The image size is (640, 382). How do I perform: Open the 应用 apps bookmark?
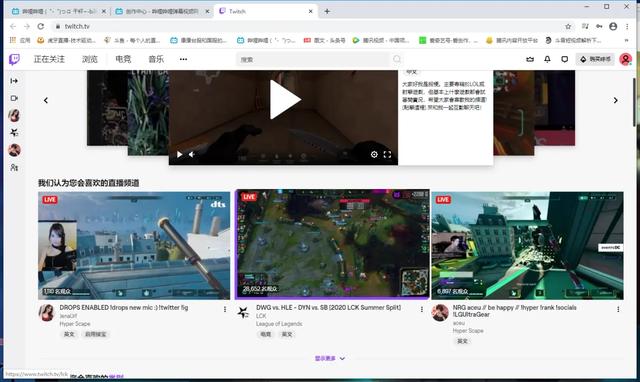(20, 40)
